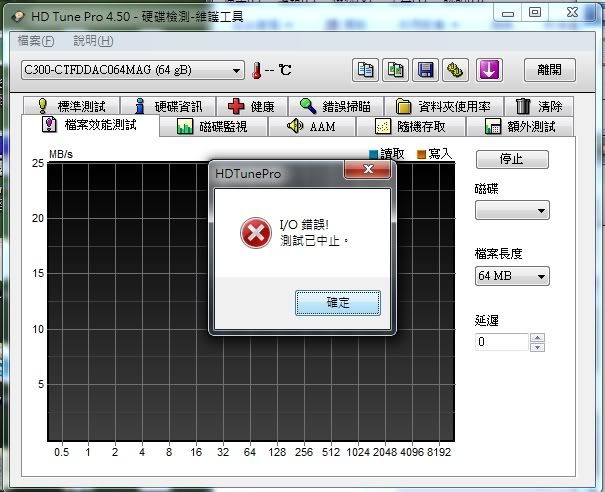Open the 檔案(F) menu

pyautogui.click(x=36, y=41)
